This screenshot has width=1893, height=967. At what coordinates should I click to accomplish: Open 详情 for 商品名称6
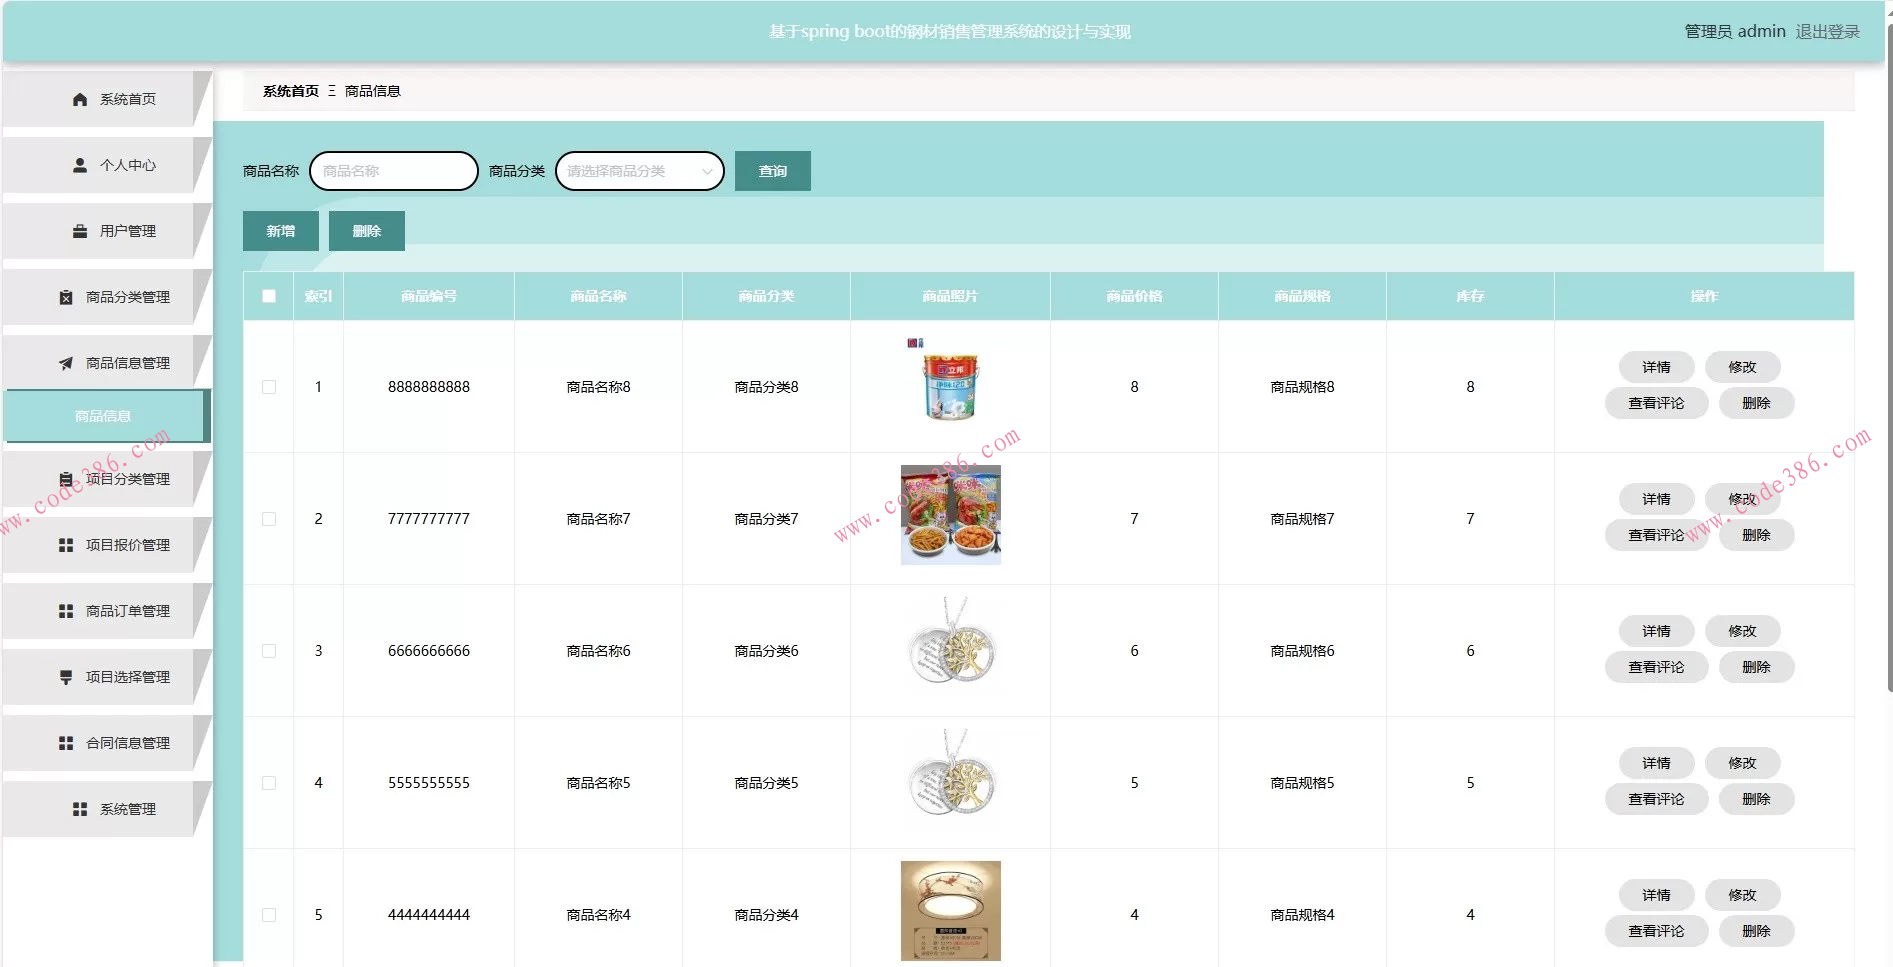[1657, 631]
